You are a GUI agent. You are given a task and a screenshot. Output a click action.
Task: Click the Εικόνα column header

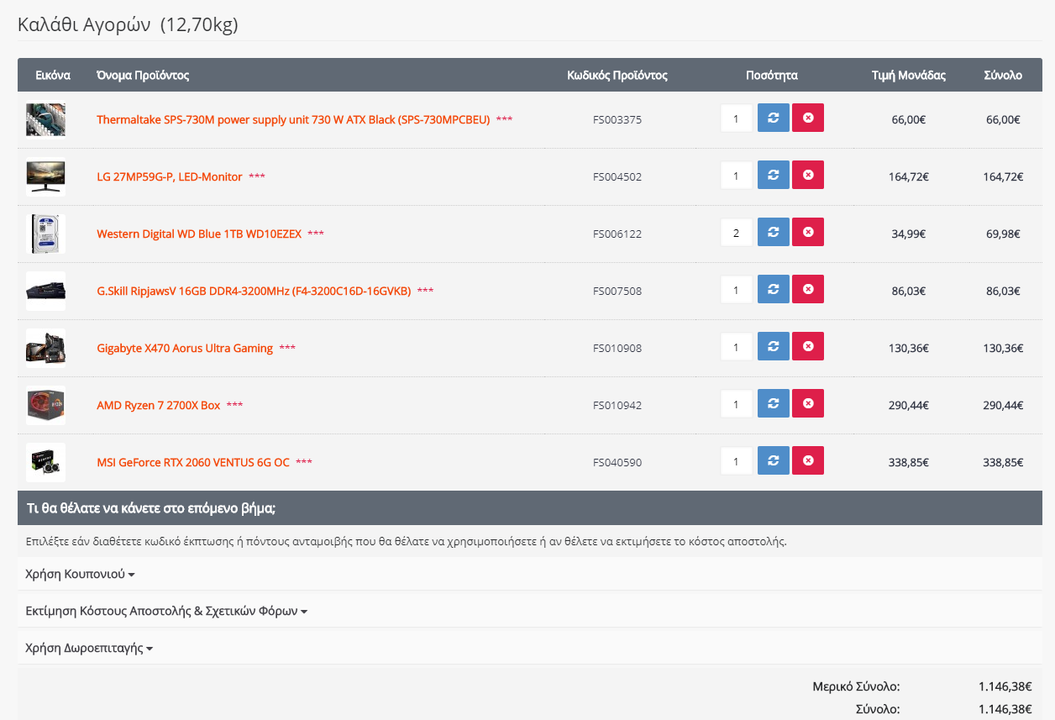click(x=52, y=75)
